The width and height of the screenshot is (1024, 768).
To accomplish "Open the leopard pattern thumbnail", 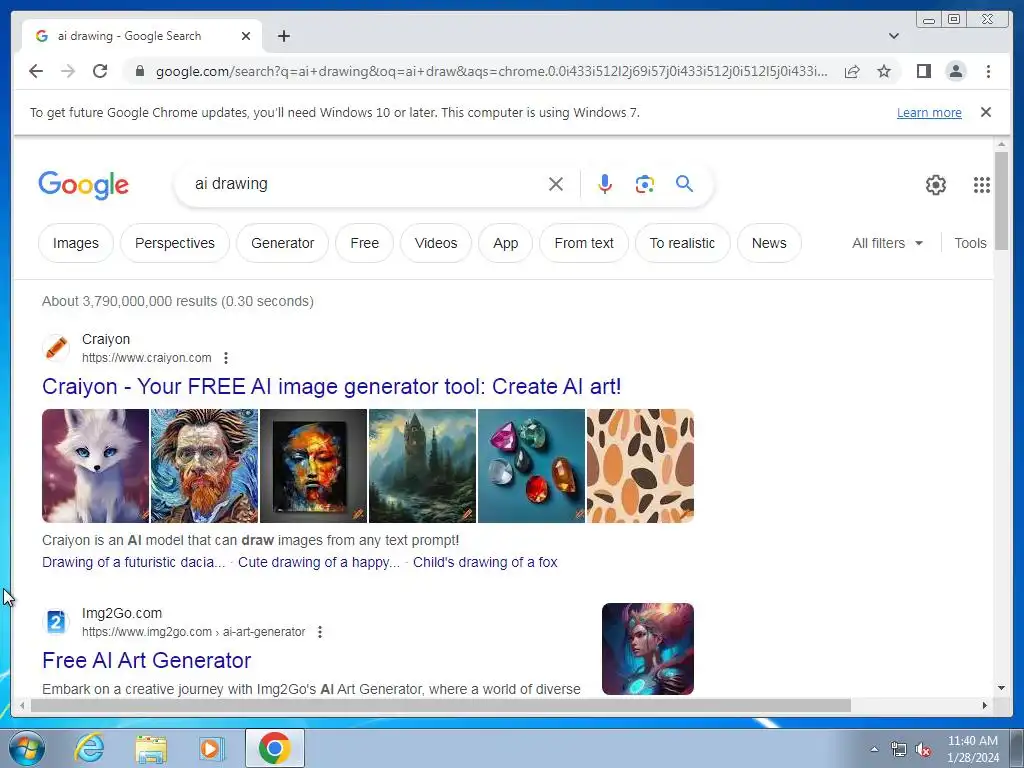I will tap(640, 466).
